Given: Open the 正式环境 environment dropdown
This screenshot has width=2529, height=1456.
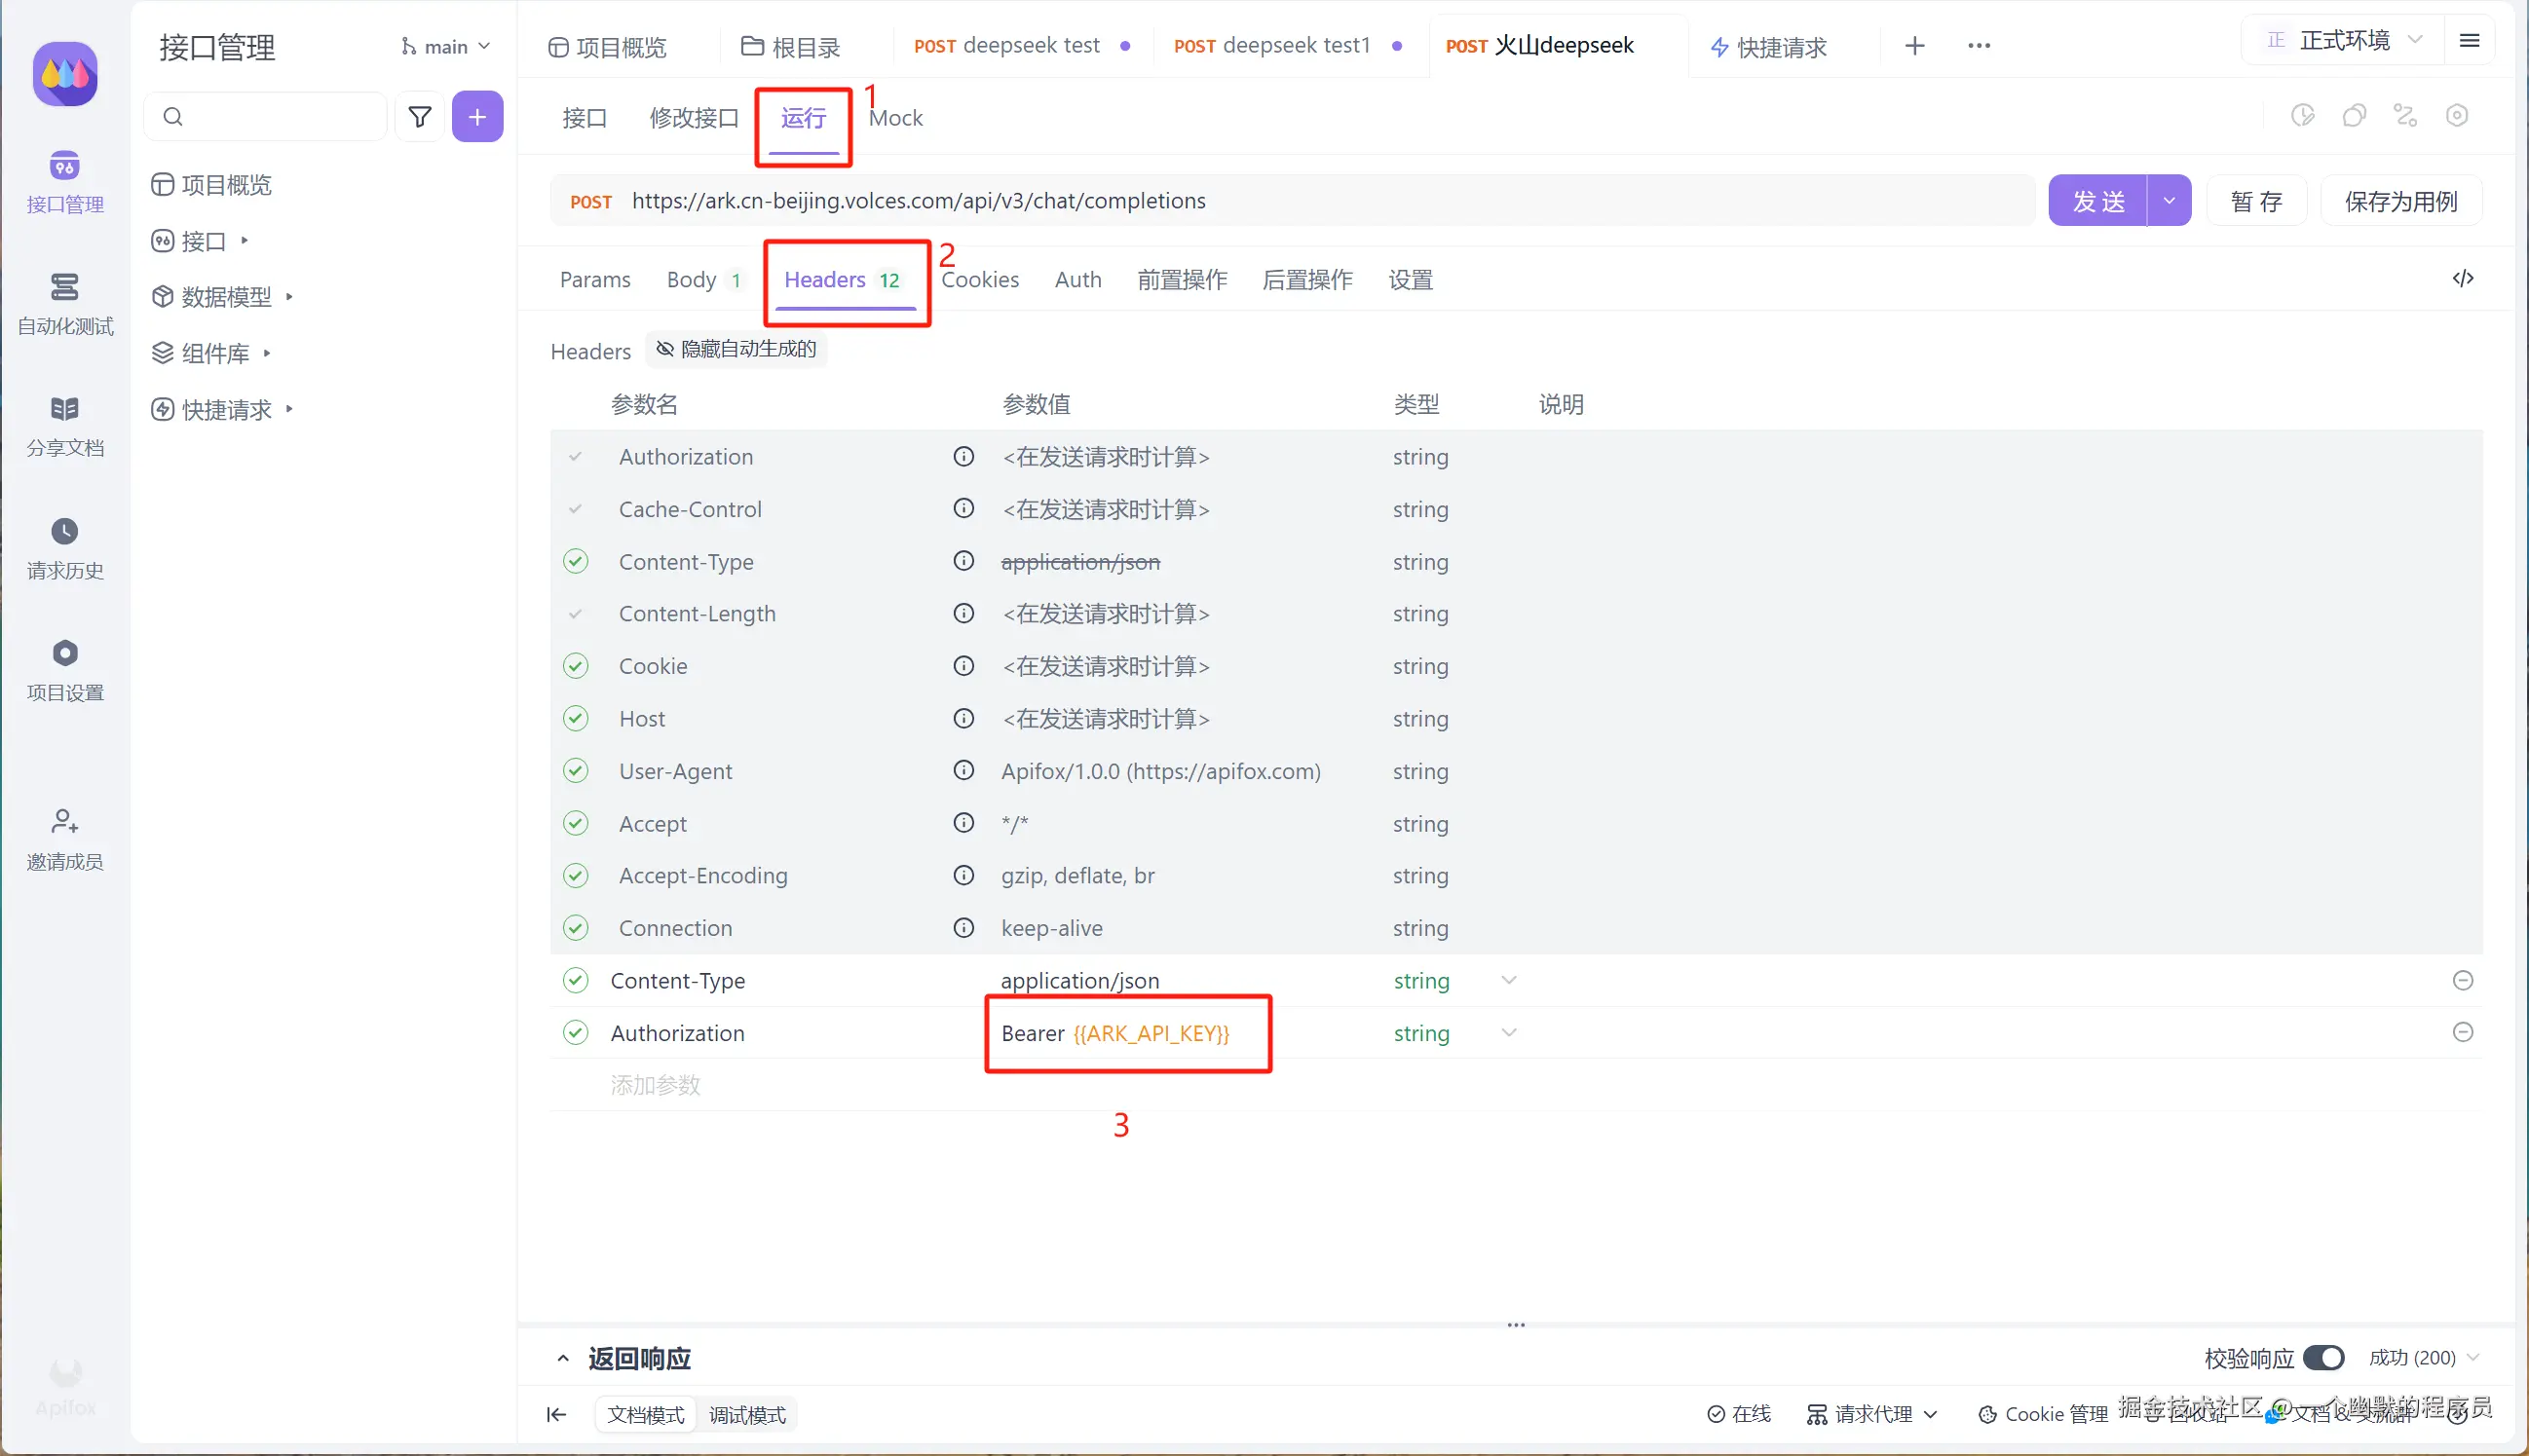Looking at the screenshot, I should [x=2343, y=41].
